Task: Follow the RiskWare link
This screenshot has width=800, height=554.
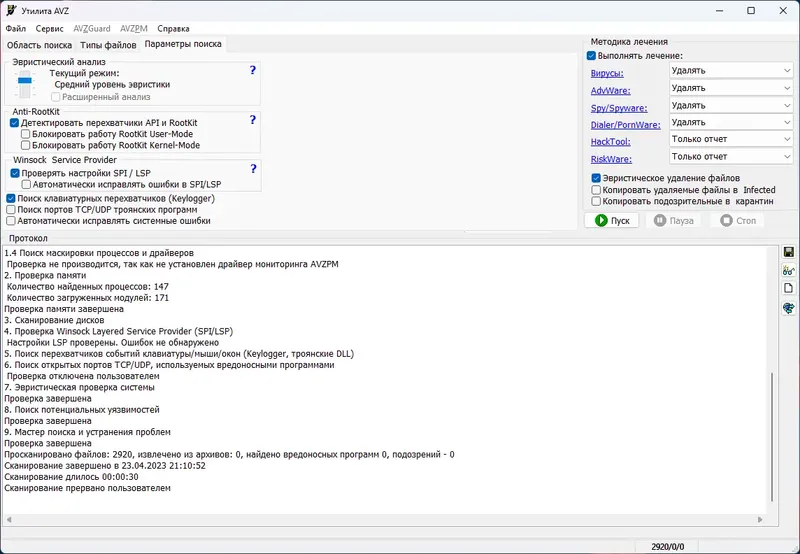Action: coord(611,159)
